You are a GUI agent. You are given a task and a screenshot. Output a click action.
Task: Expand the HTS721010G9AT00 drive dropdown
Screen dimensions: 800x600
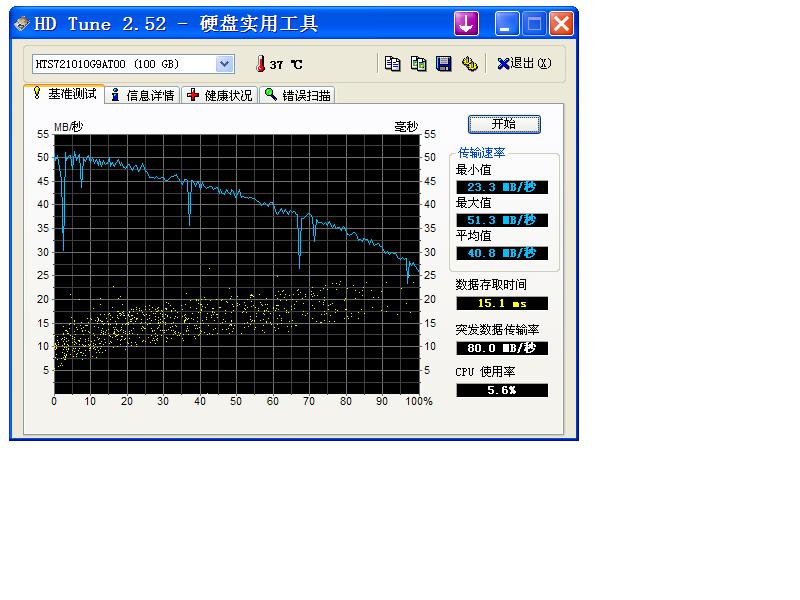(x=224, y=64)
